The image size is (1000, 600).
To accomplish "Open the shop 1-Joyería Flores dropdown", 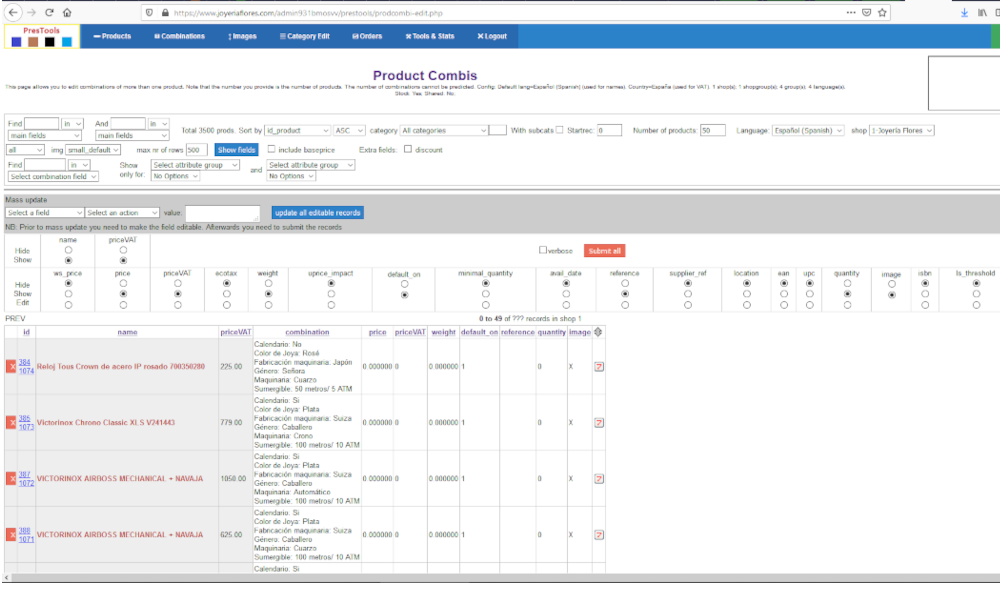I will pyautogui.click(x=902, y=130).
